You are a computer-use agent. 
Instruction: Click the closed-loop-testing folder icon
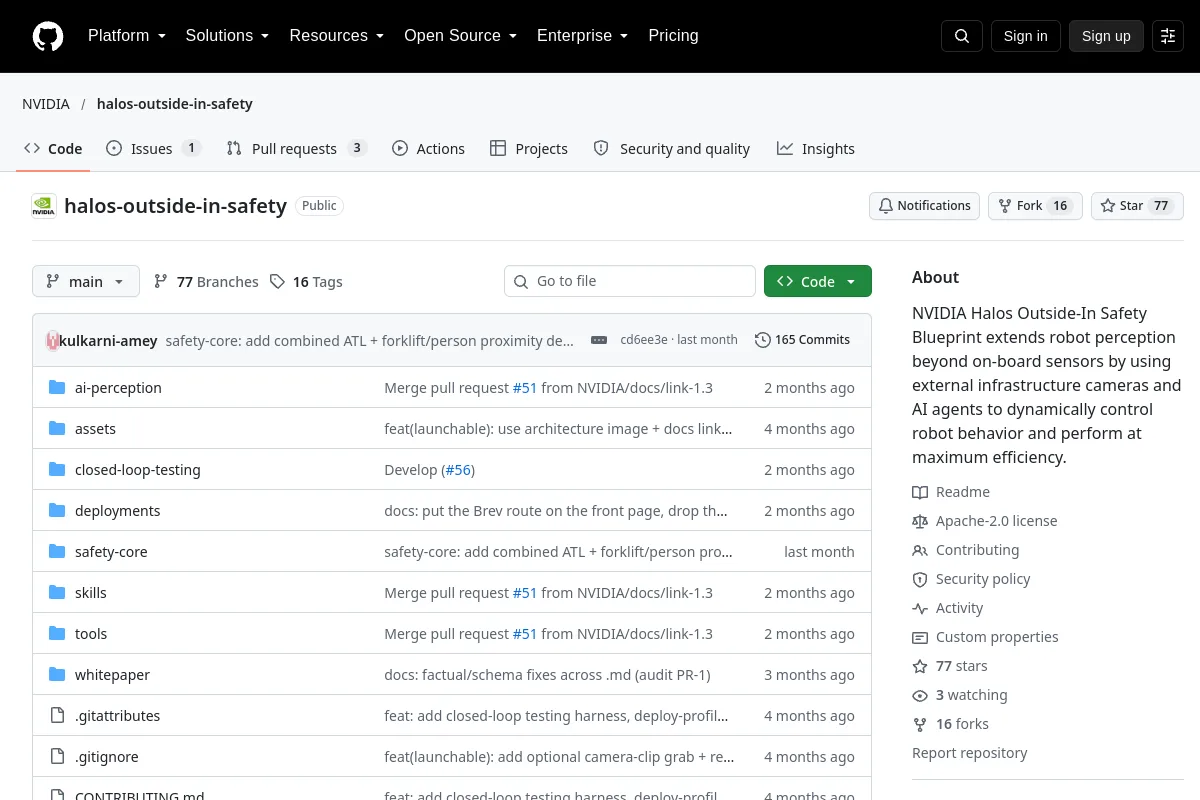[57, 469]
